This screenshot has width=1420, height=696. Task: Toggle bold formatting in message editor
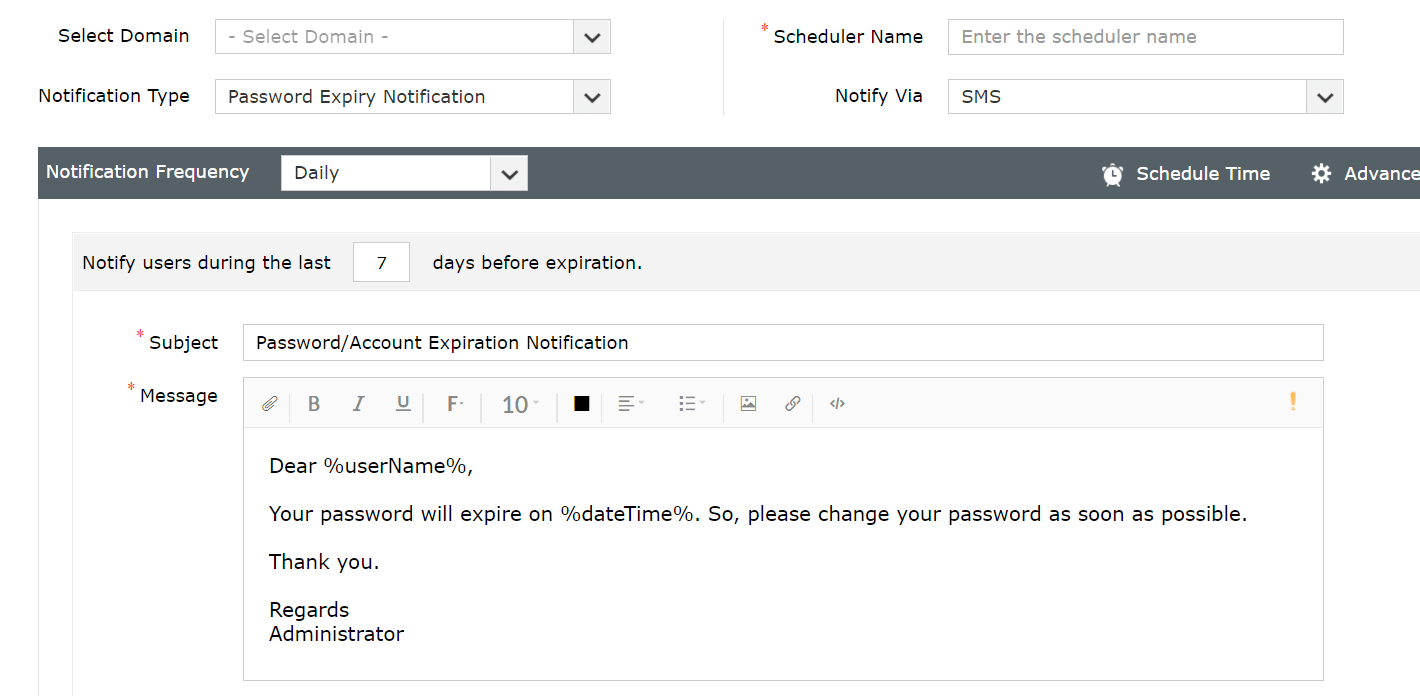point(314,404)
